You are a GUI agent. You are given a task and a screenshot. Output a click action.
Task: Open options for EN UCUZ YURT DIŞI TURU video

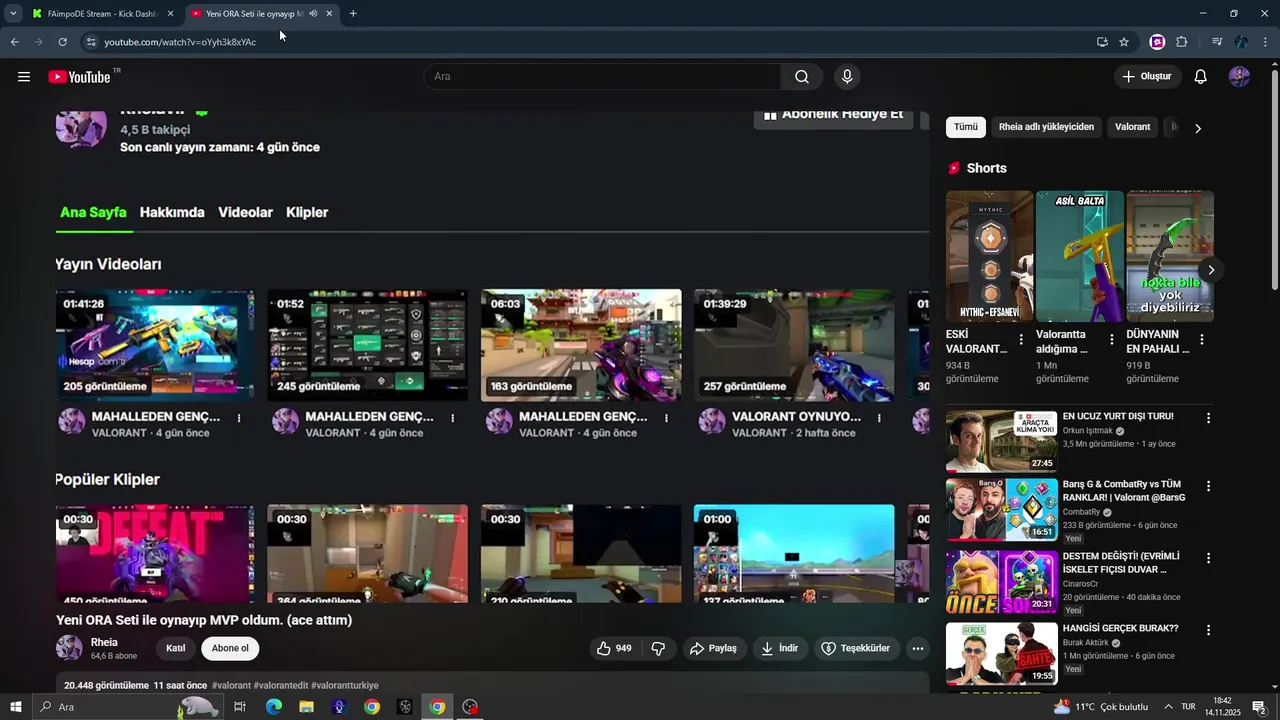(1208, 418)
